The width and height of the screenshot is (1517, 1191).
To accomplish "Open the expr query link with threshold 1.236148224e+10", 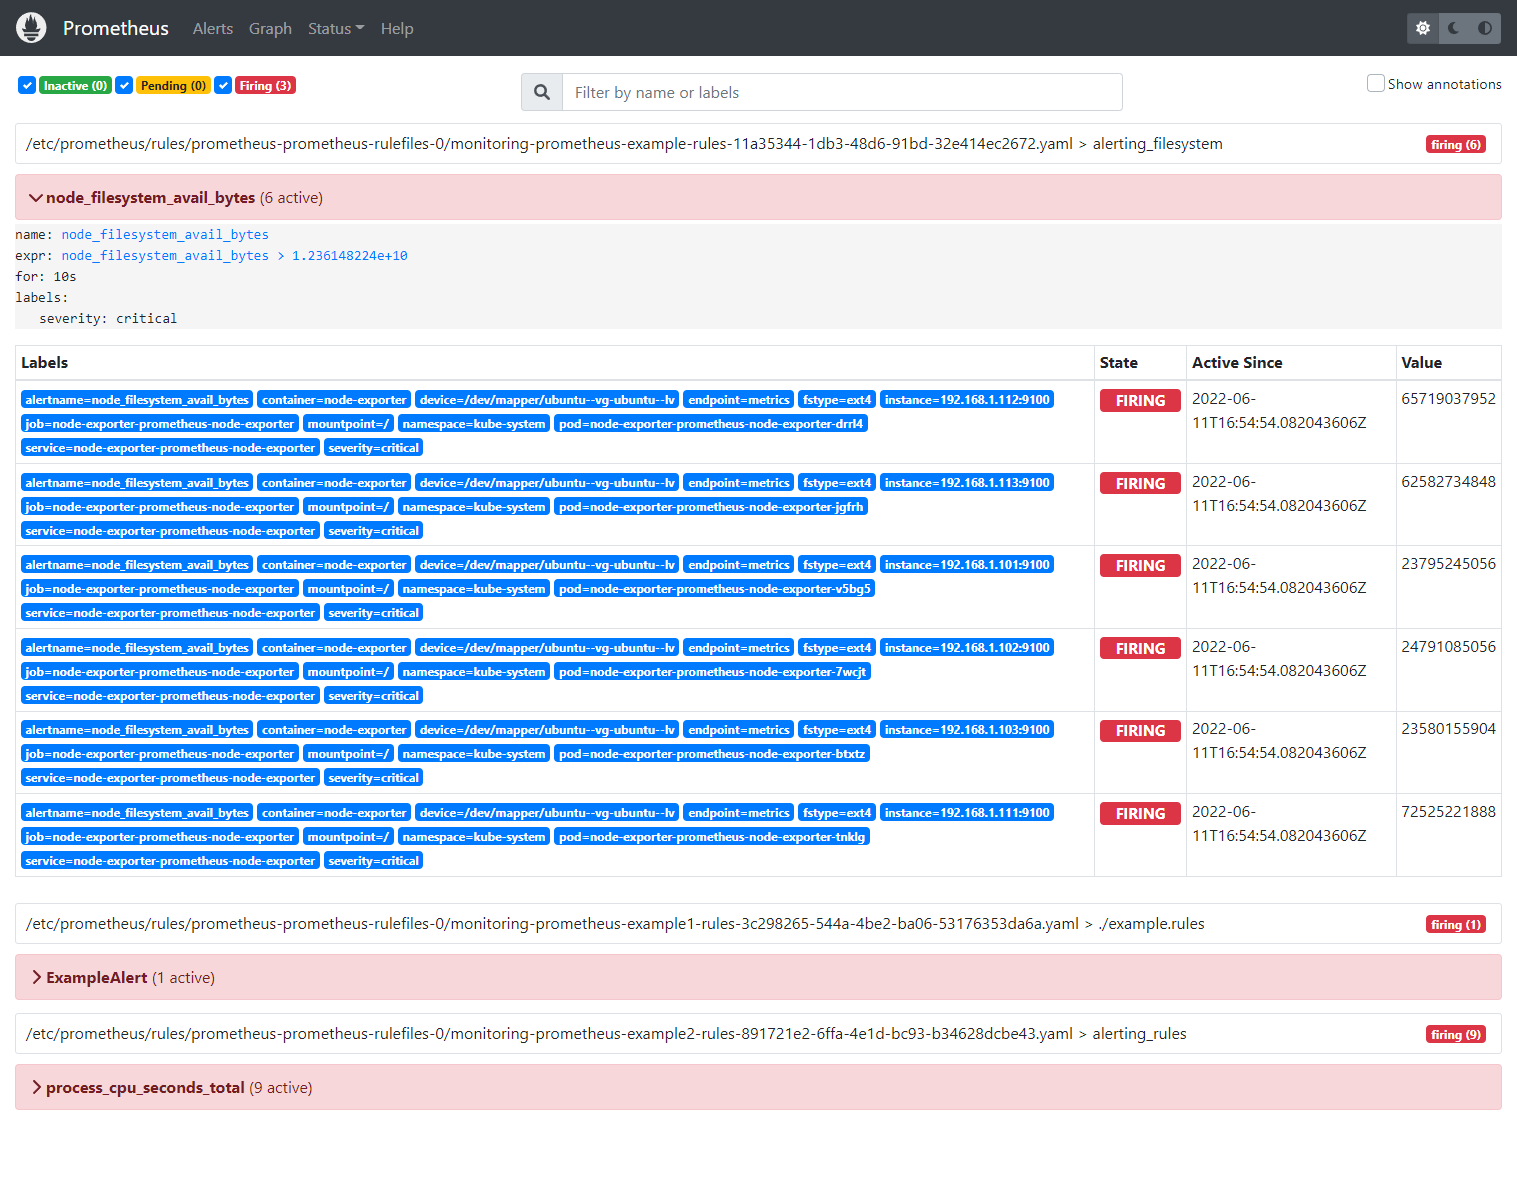I will (234, 255).
